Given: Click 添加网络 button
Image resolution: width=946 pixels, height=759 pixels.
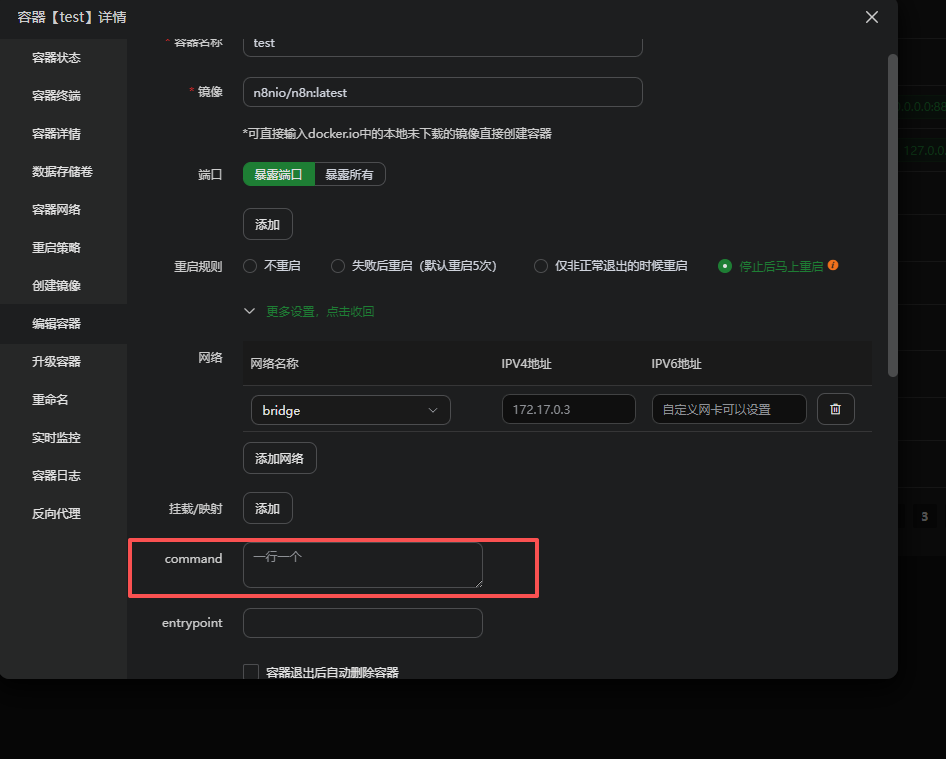Looking at the screenshot, I should click(x=280, y=458).
